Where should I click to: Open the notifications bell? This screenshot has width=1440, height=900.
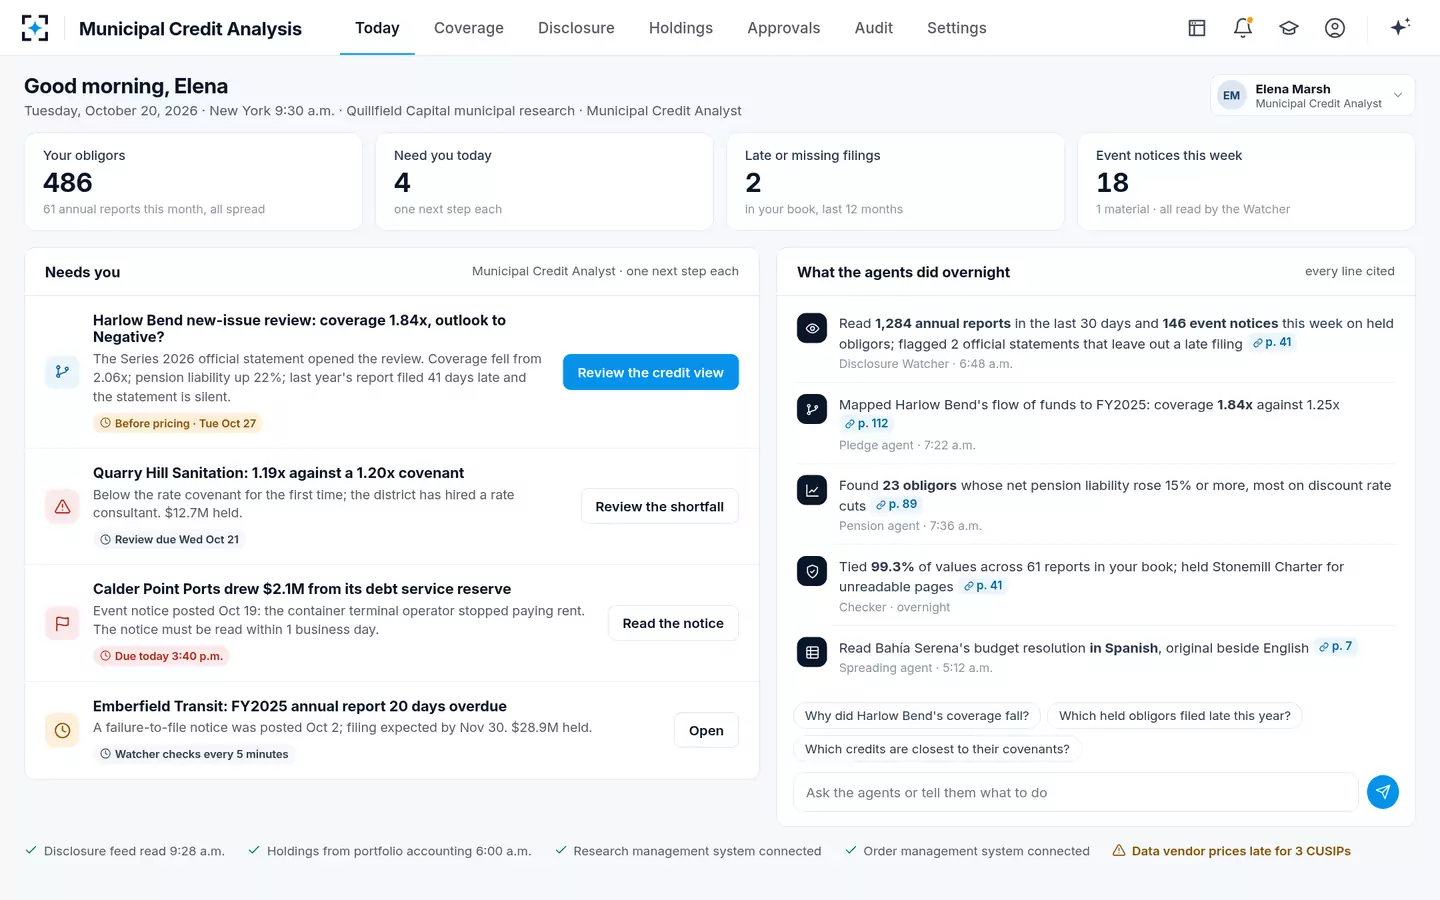point(1243,28)
